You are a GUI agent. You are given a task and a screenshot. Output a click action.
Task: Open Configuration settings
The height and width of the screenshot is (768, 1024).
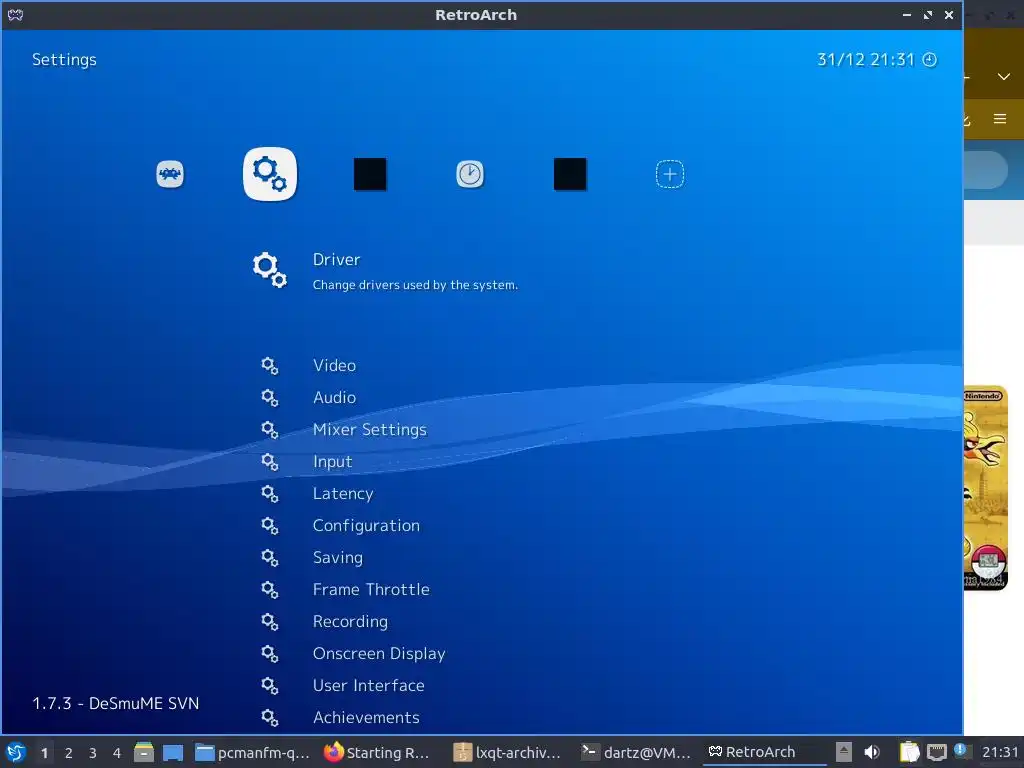pyautogui.click(x=366, y=526)
